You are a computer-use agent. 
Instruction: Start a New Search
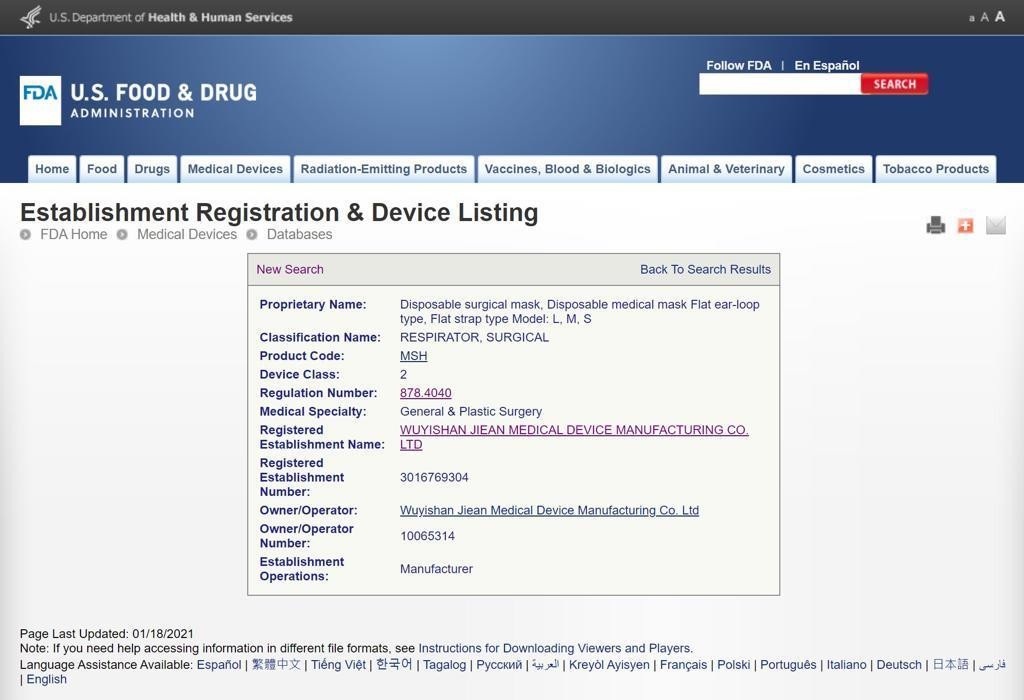click(290, 269)
